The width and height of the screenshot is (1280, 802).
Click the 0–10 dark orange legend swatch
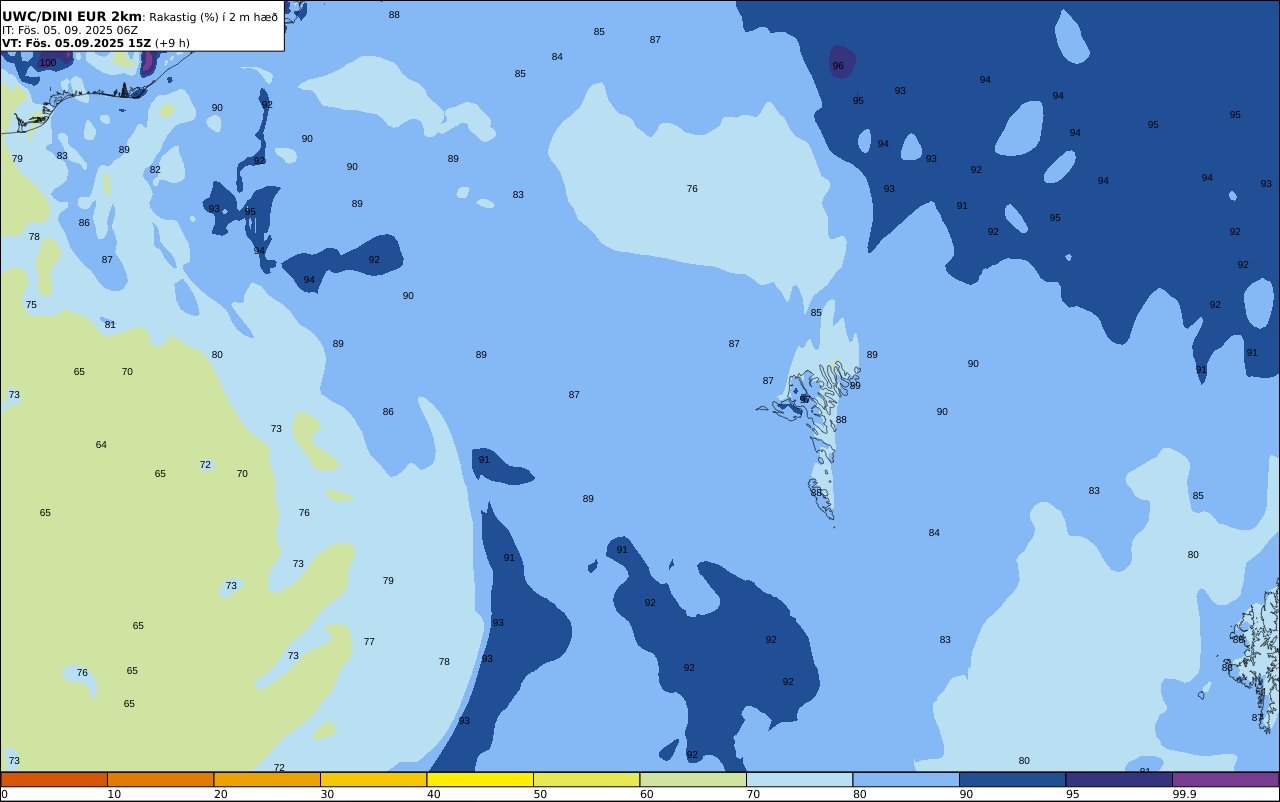54,779
